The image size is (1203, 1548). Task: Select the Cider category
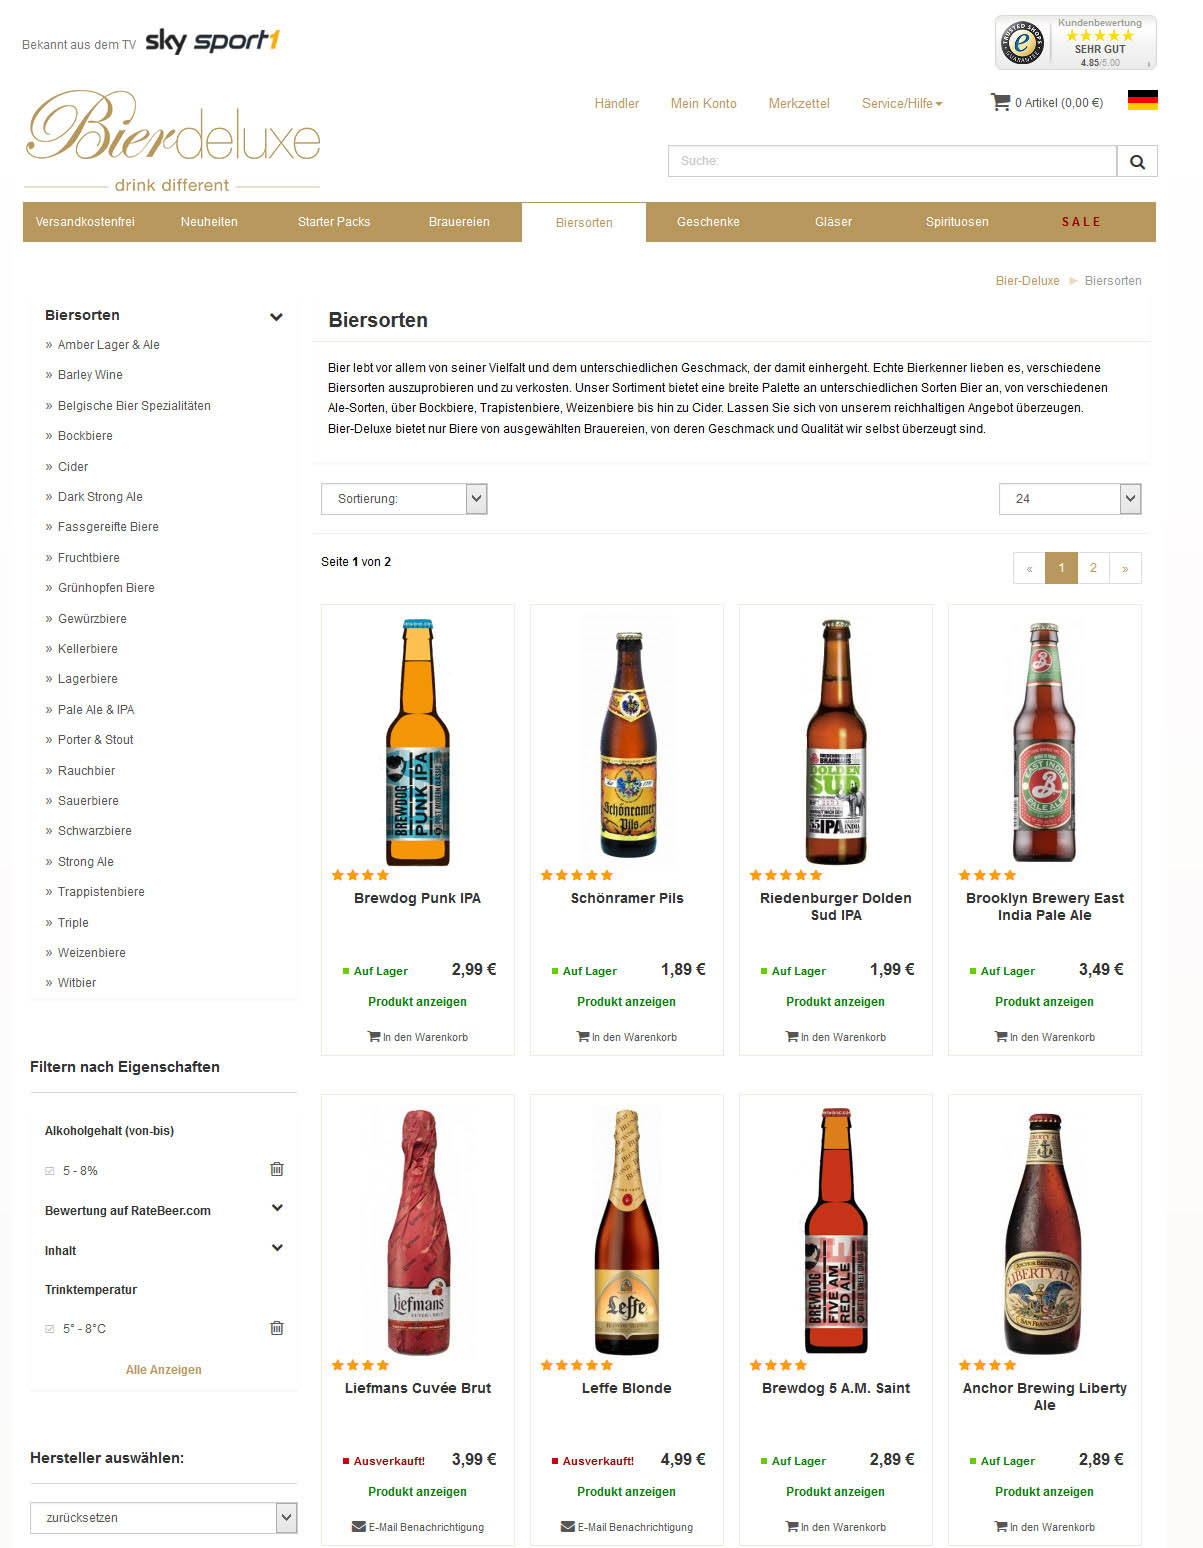tap(73, 467)
